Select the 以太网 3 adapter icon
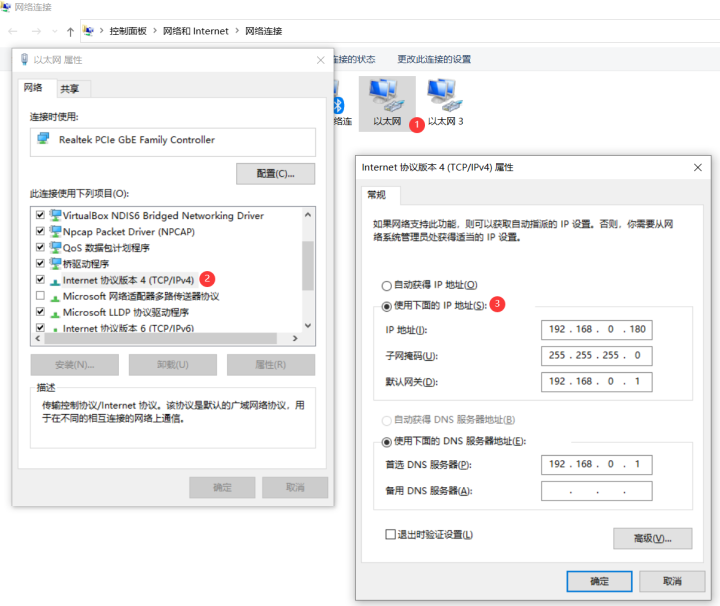Image resolution: width=720 pixels, height=606 pixels. pyautogui.click(x=442, y=97)
